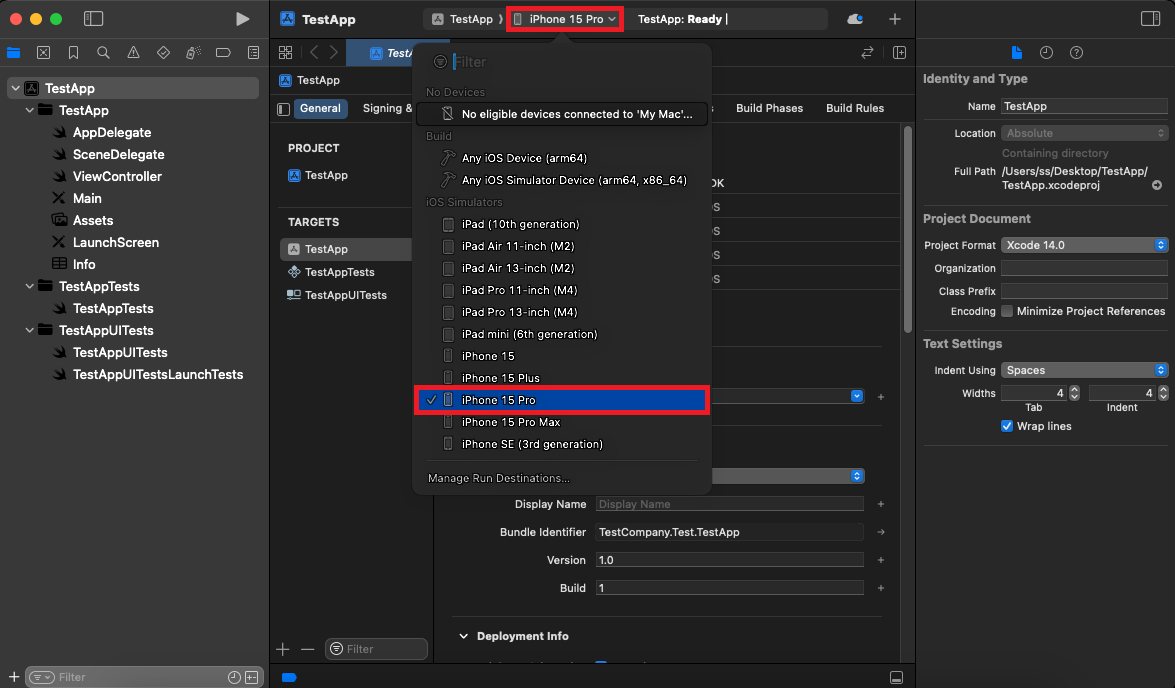Open the Find navigator
This screenshot has width=1175, height=688.
pos(103,52)
